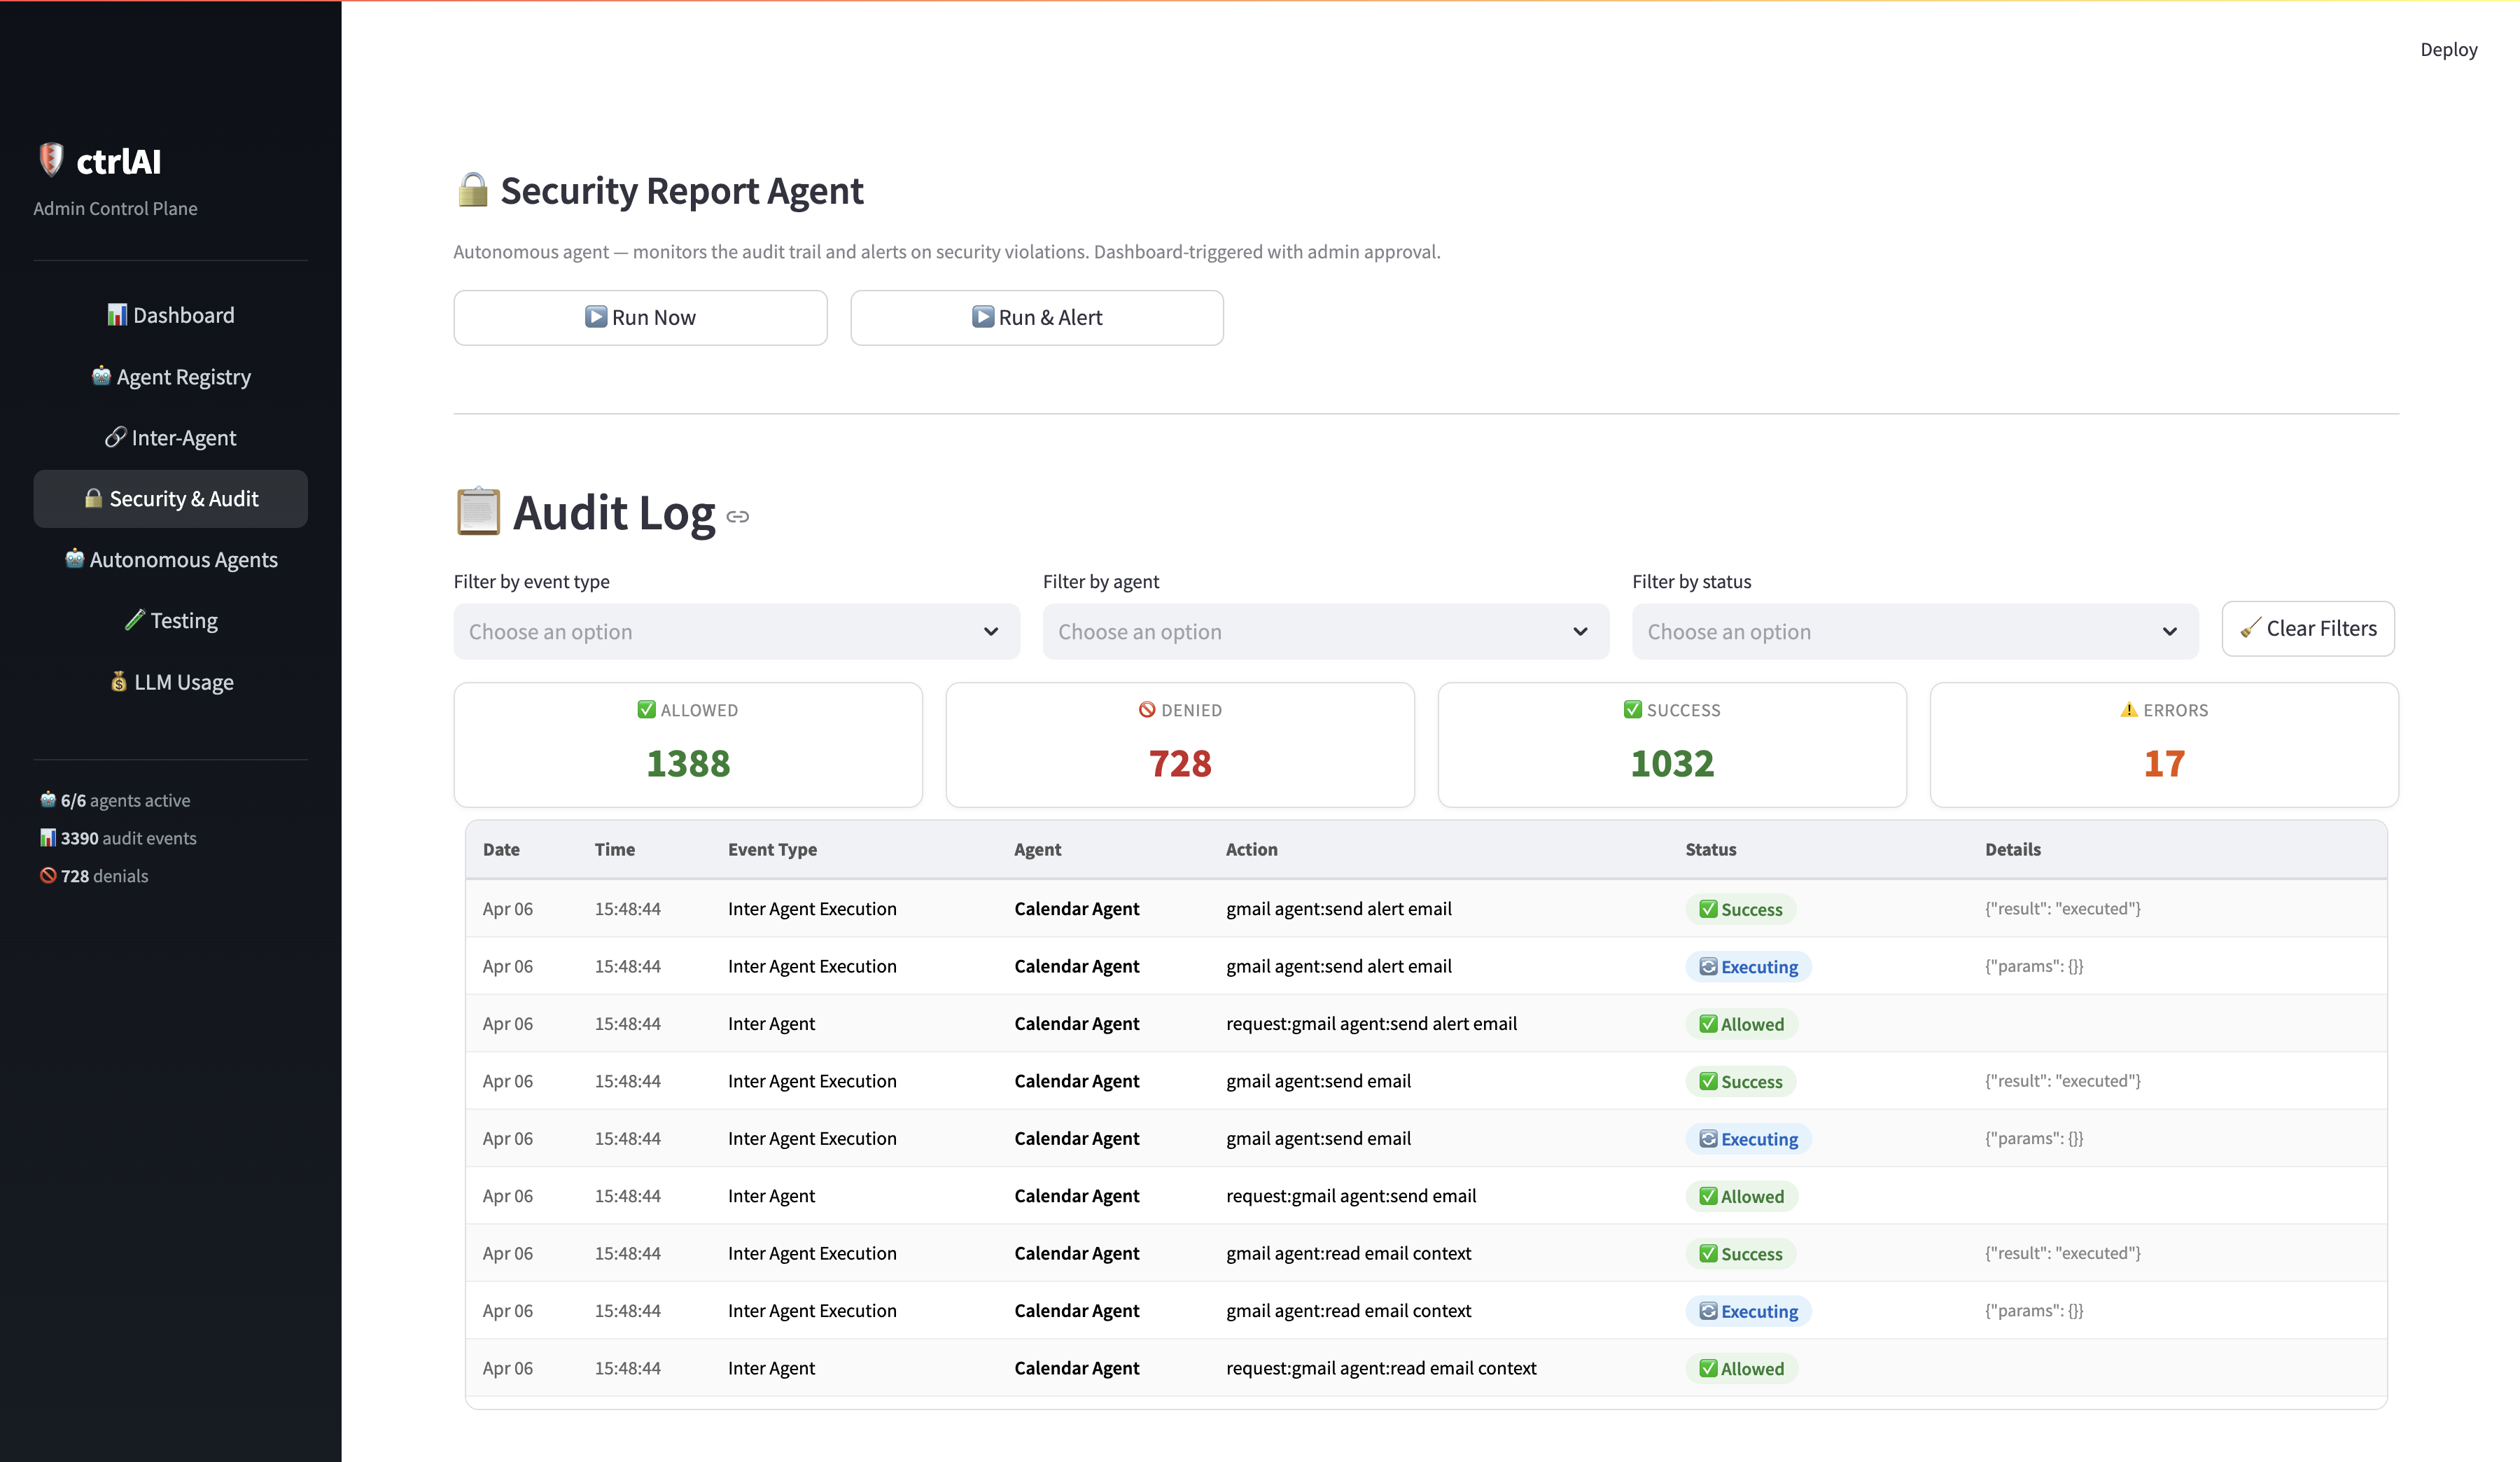Click Deploy in the top right
This screenshot has height=1462, width=2520.
point(2447,50)
